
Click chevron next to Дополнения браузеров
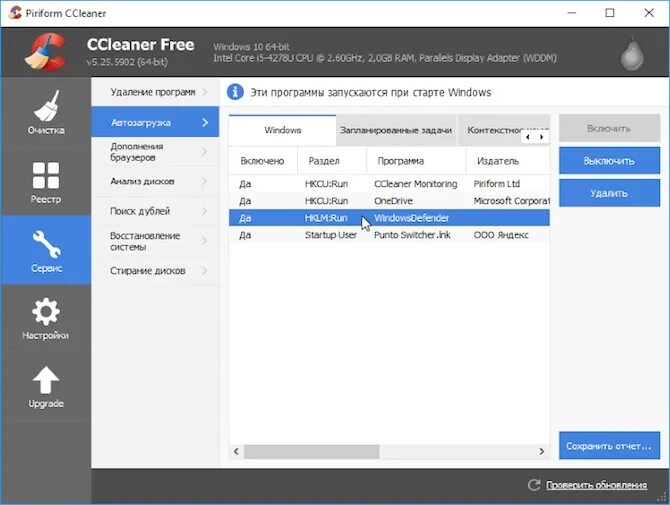tap(205, 152)
